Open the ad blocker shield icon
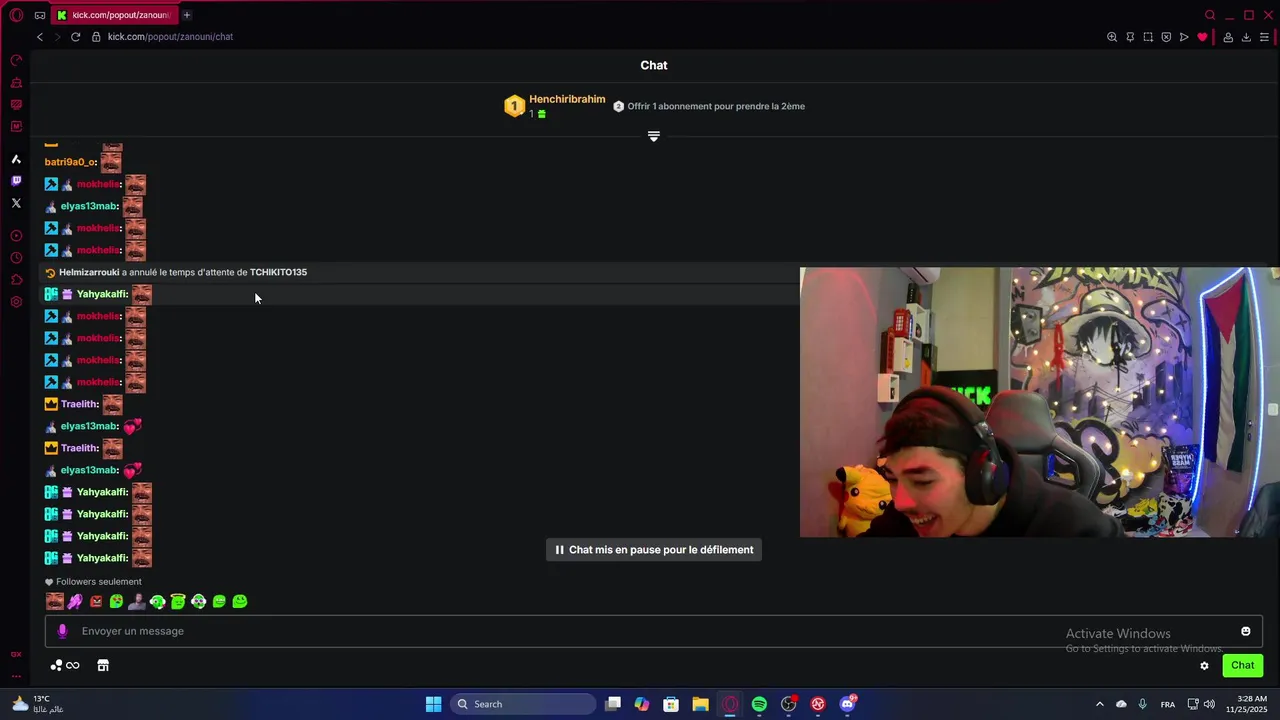Viewport: 1280px width, 720px height. click(1166, 37)
